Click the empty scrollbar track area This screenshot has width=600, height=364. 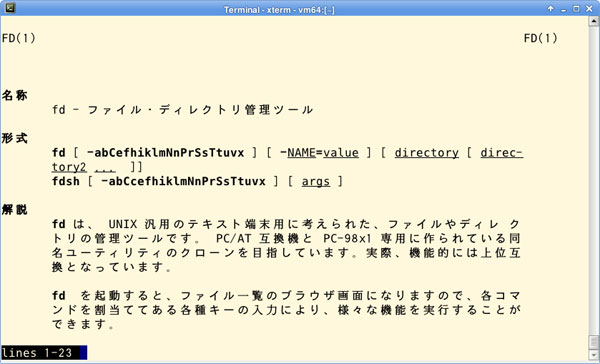tap(594, 180)
